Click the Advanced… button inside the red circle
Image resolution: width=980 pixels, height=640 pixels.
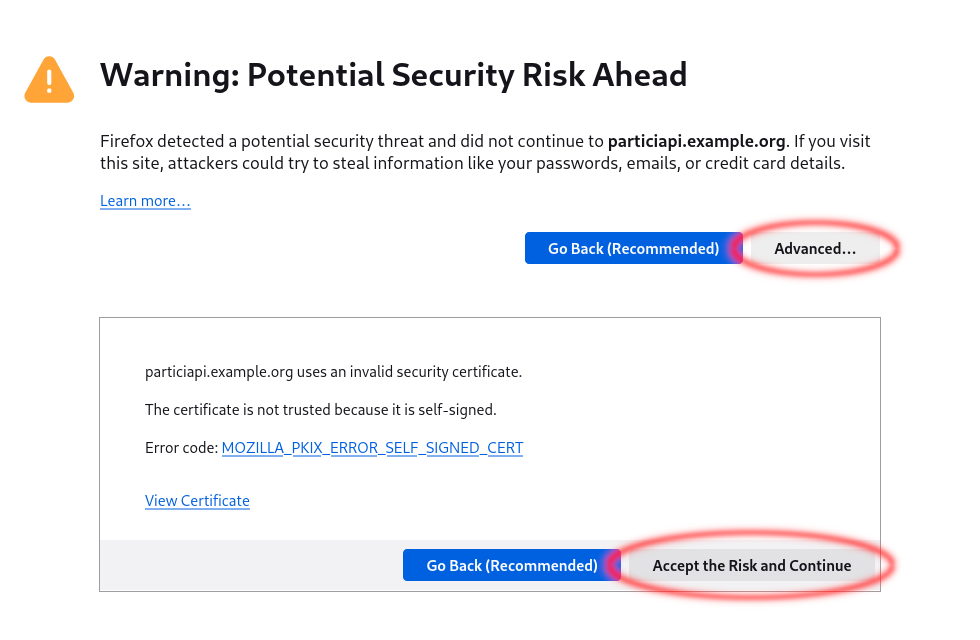point(814,248)
